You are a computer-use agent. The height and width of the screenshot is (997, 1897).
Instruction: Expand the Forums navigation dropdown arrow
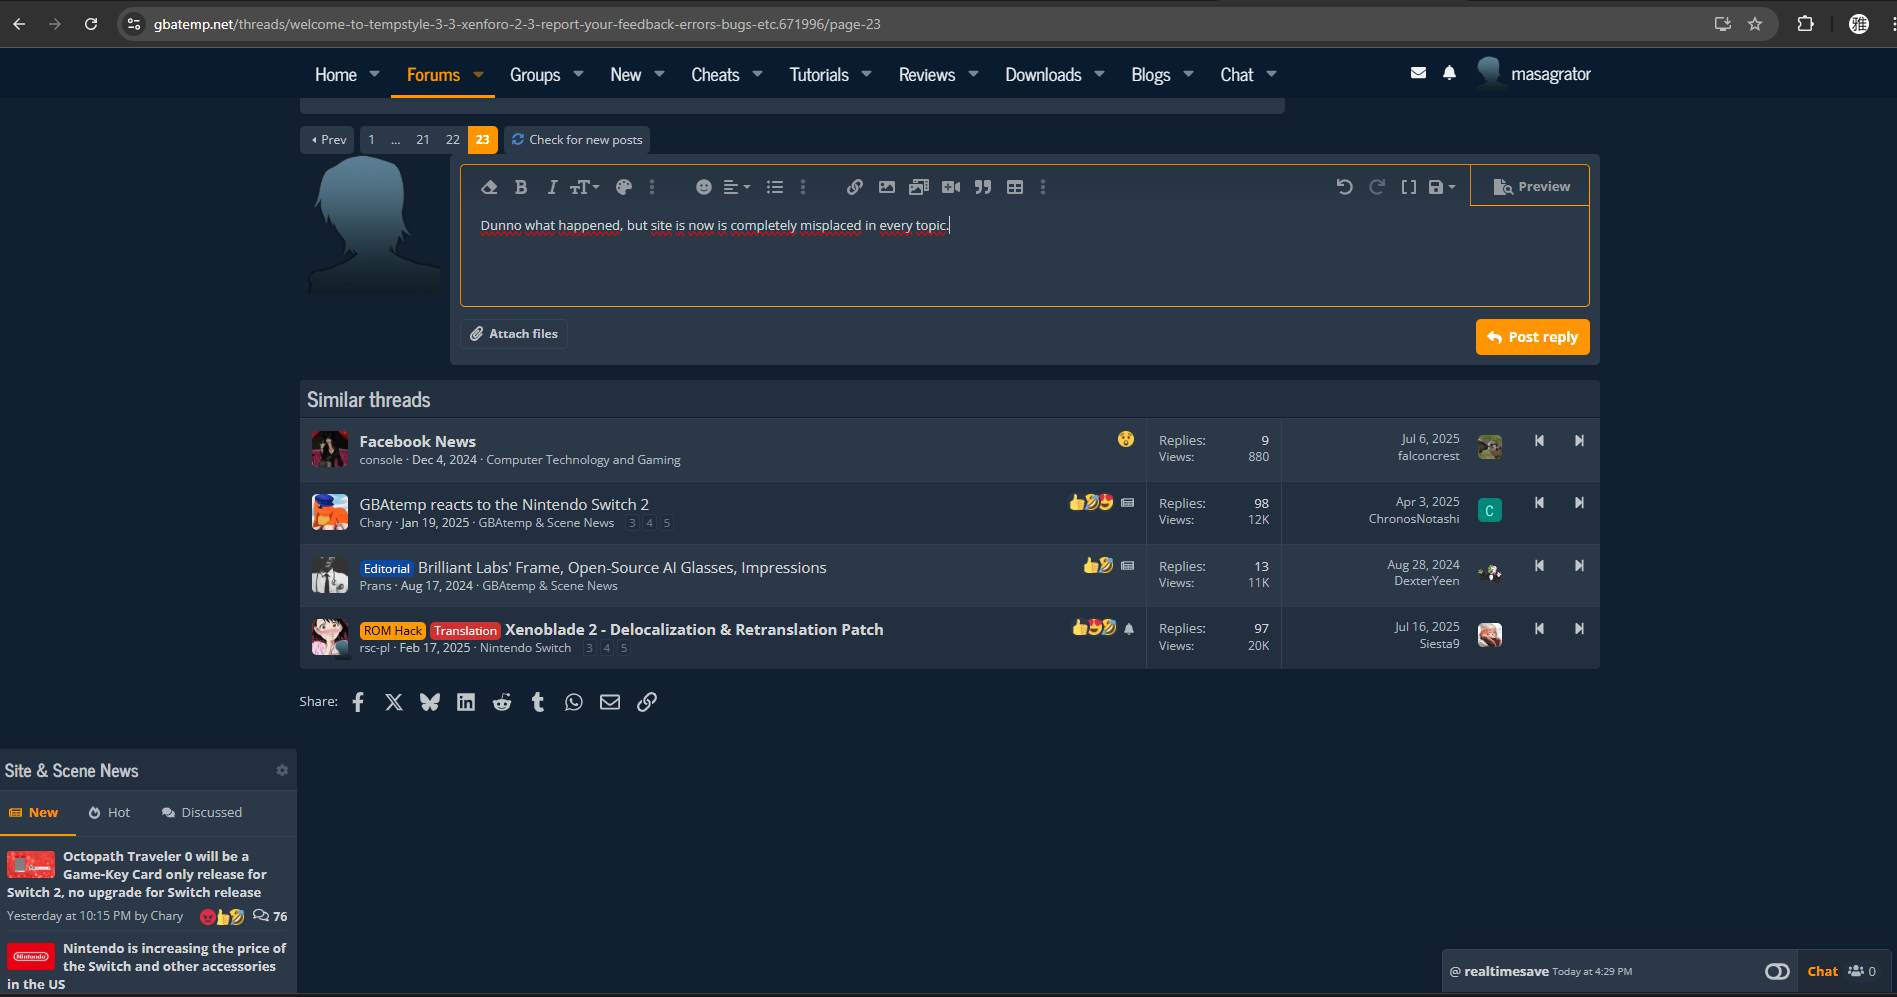coord(479,75)
